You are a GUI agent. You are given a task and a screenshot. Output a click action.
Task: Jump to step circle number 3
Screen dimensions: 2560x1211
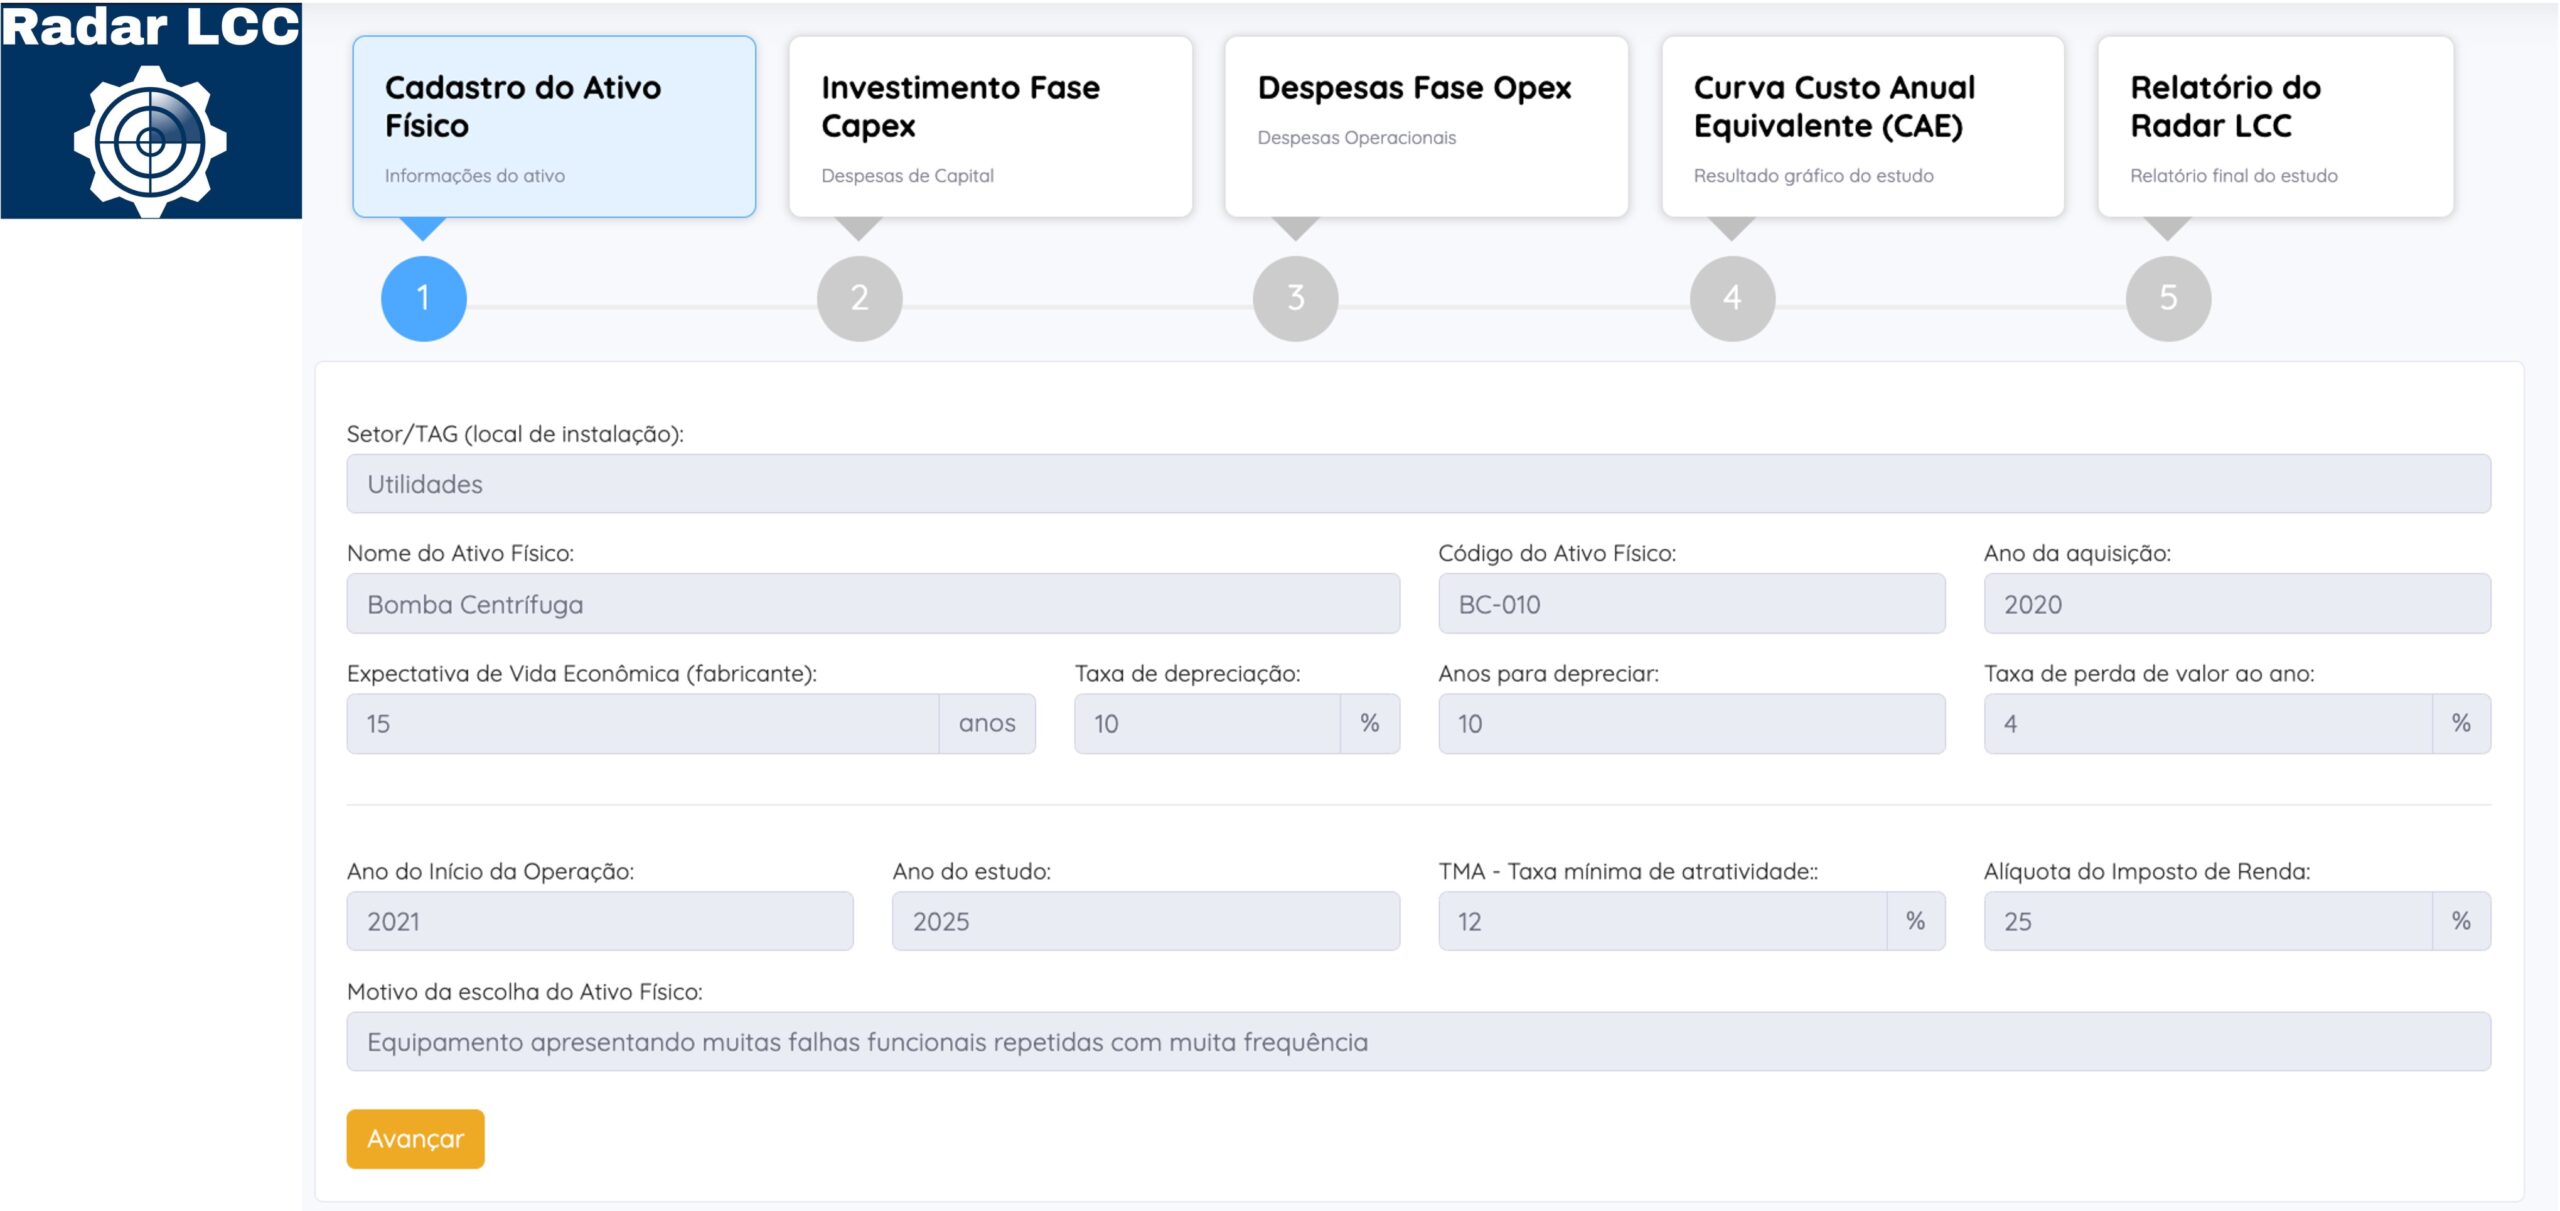(1295, 298)
